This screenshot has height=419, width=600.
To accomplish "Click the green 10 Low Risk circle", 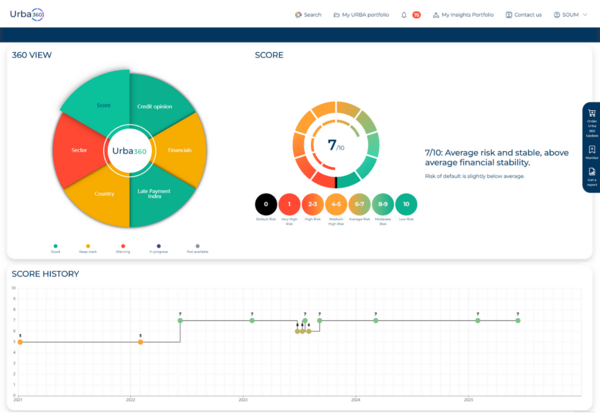I will 406,204.
